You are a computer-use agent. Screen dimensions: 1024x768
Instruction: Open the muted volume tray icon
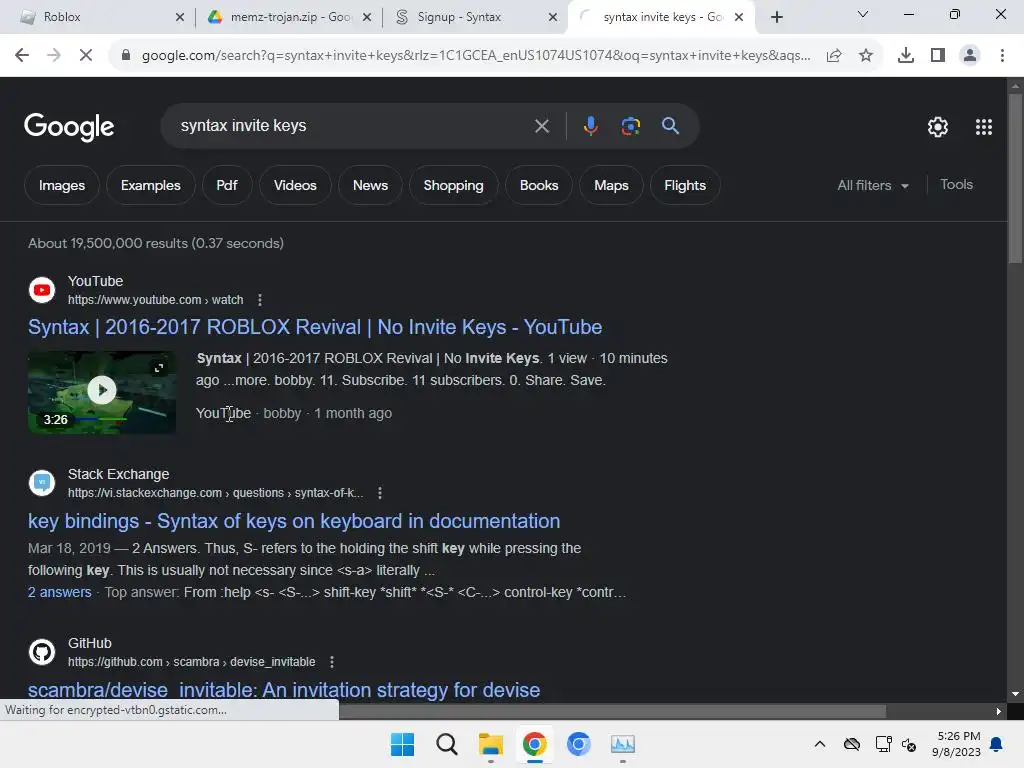[908, 744]
